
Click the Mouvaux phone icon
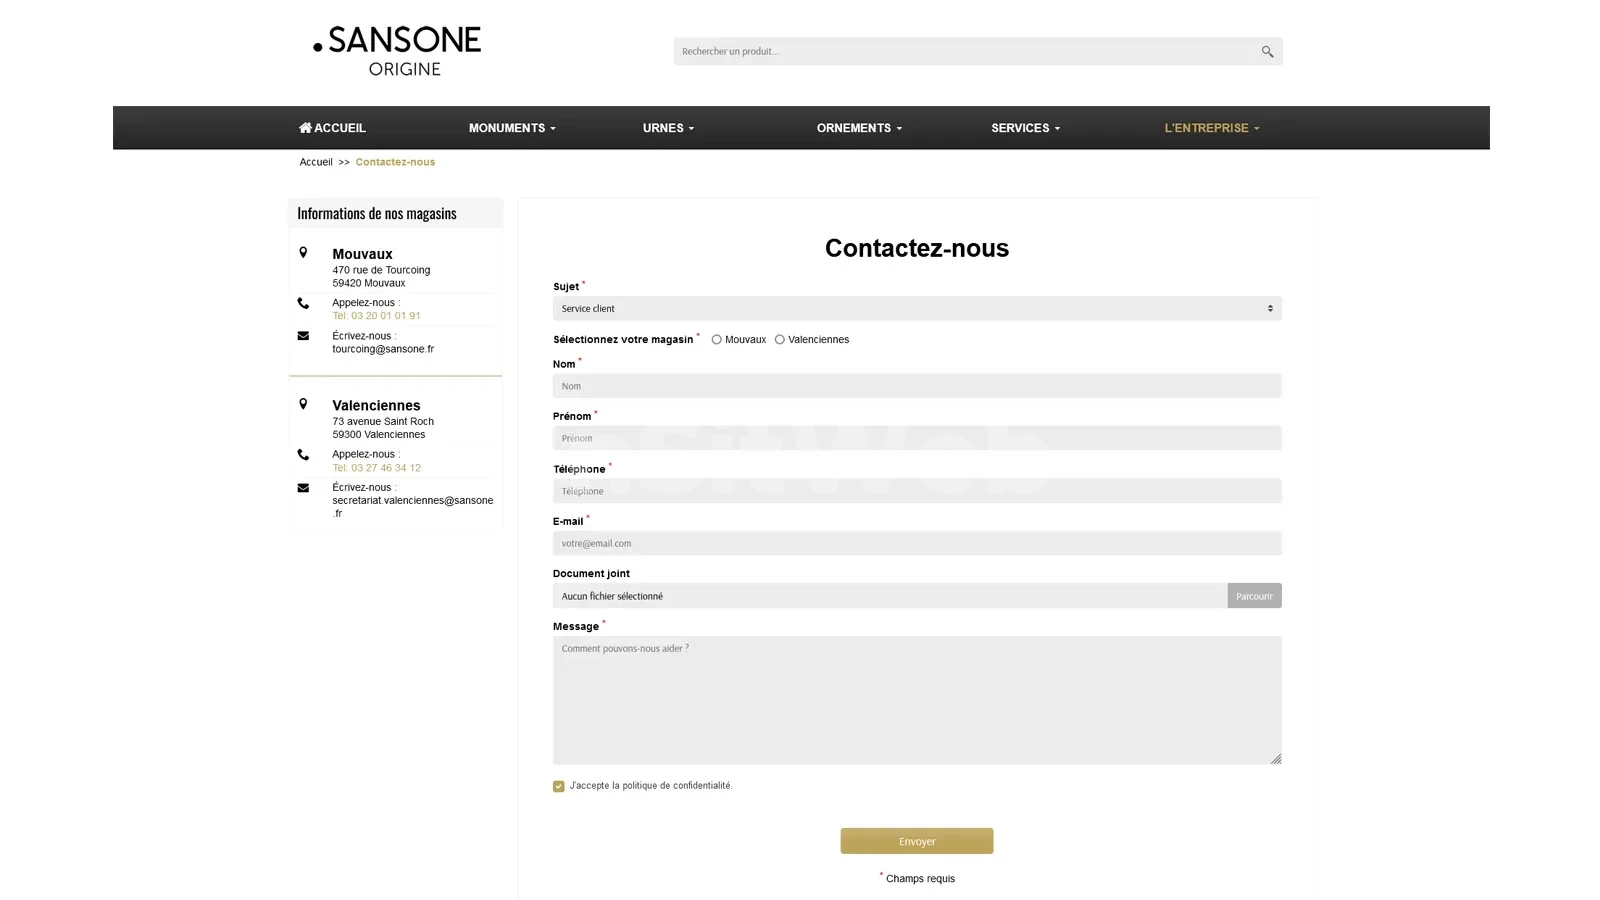pyautogui.click(x=303, y=303)
